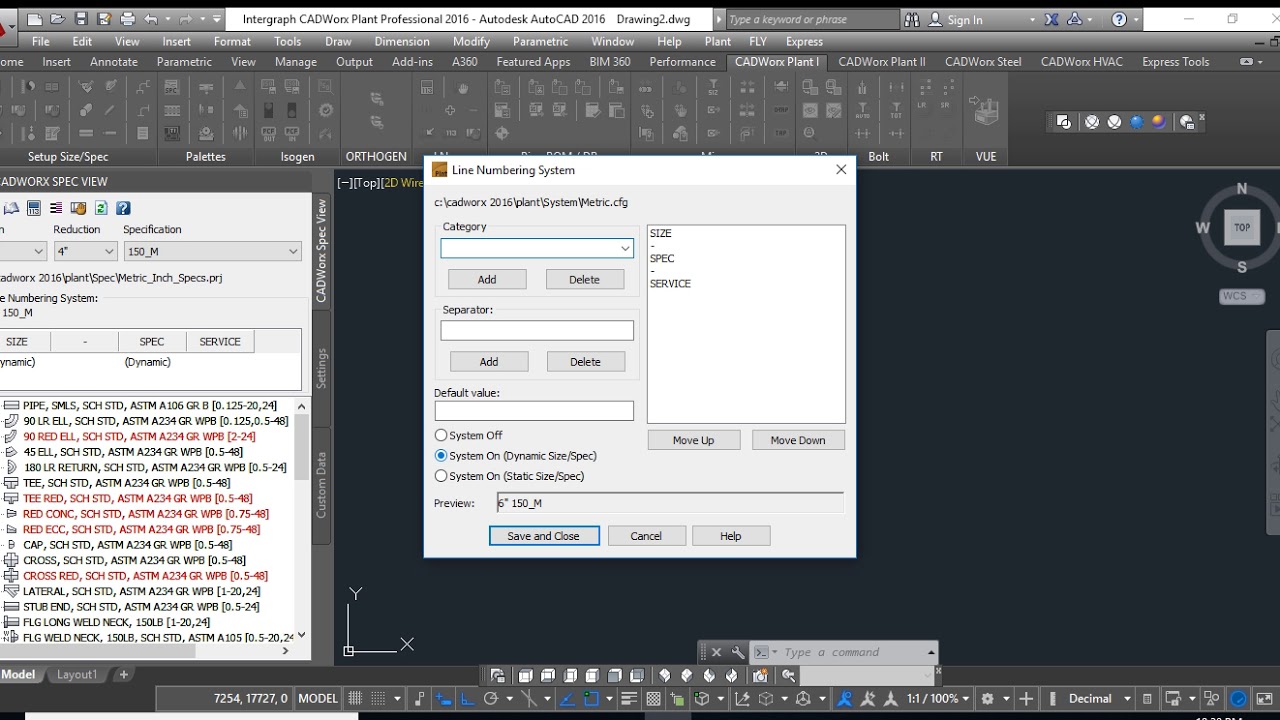
Task: Open the Undo history dropdown arrow
Action: pyautogui.click(x=167, y=19)
